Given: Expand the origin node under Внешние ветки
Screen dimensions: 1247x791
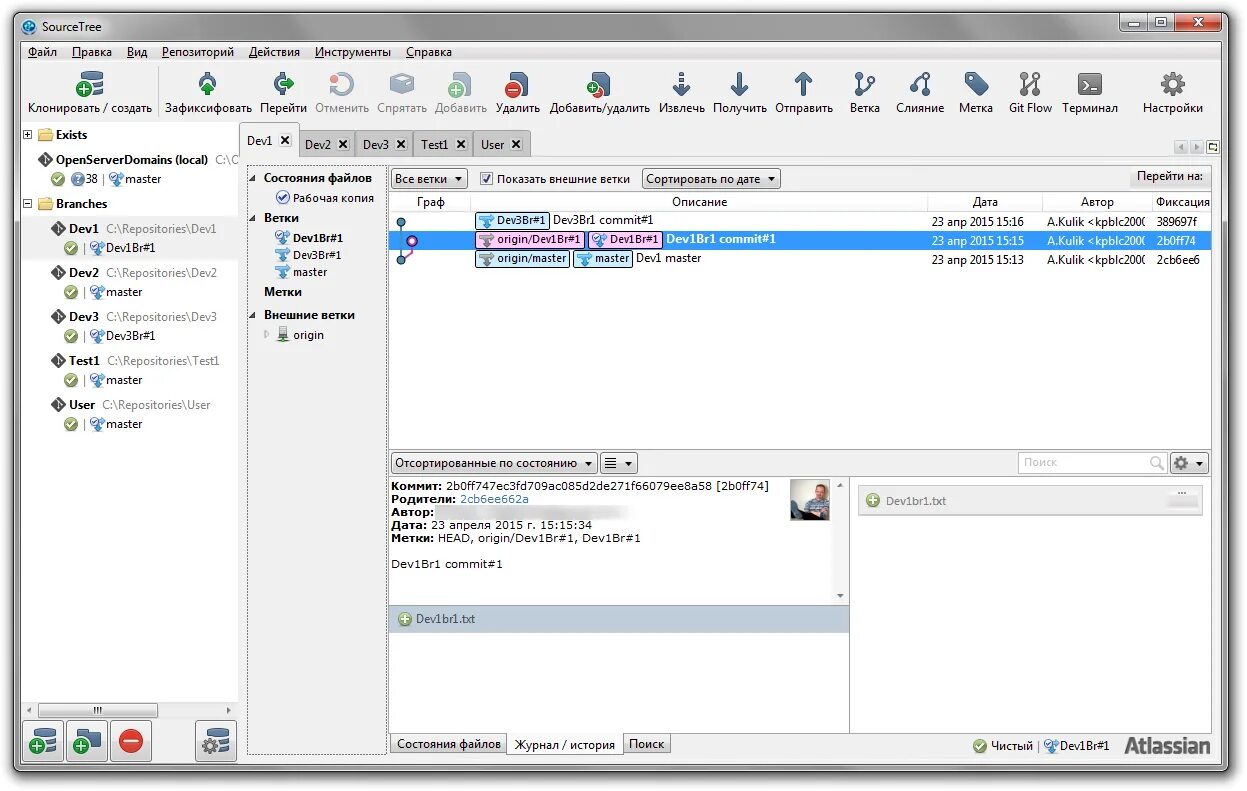Looking at the screenshot, I should tap(266, 334).
